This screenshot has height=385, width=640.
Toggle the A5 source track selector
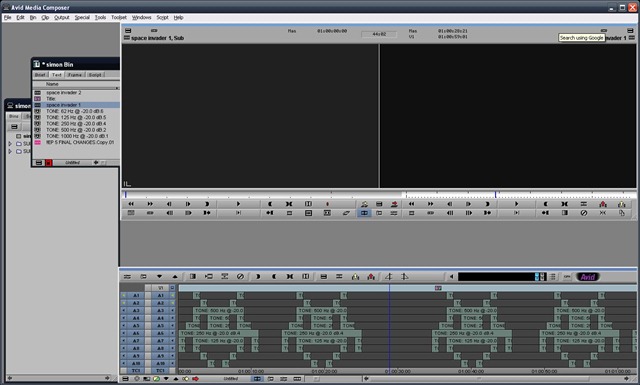(136, 326)
